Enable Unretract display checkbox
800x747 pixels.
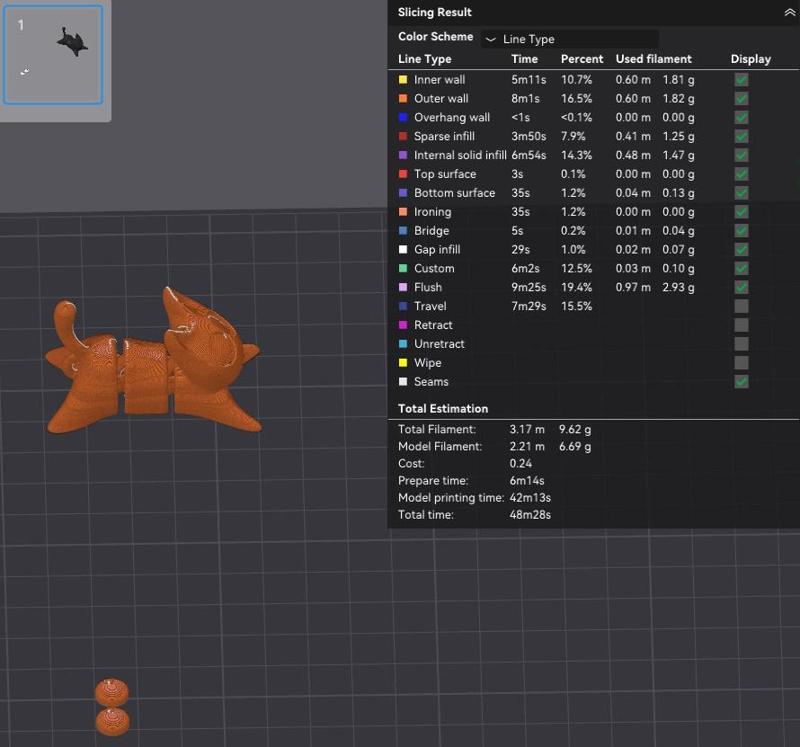741,344
